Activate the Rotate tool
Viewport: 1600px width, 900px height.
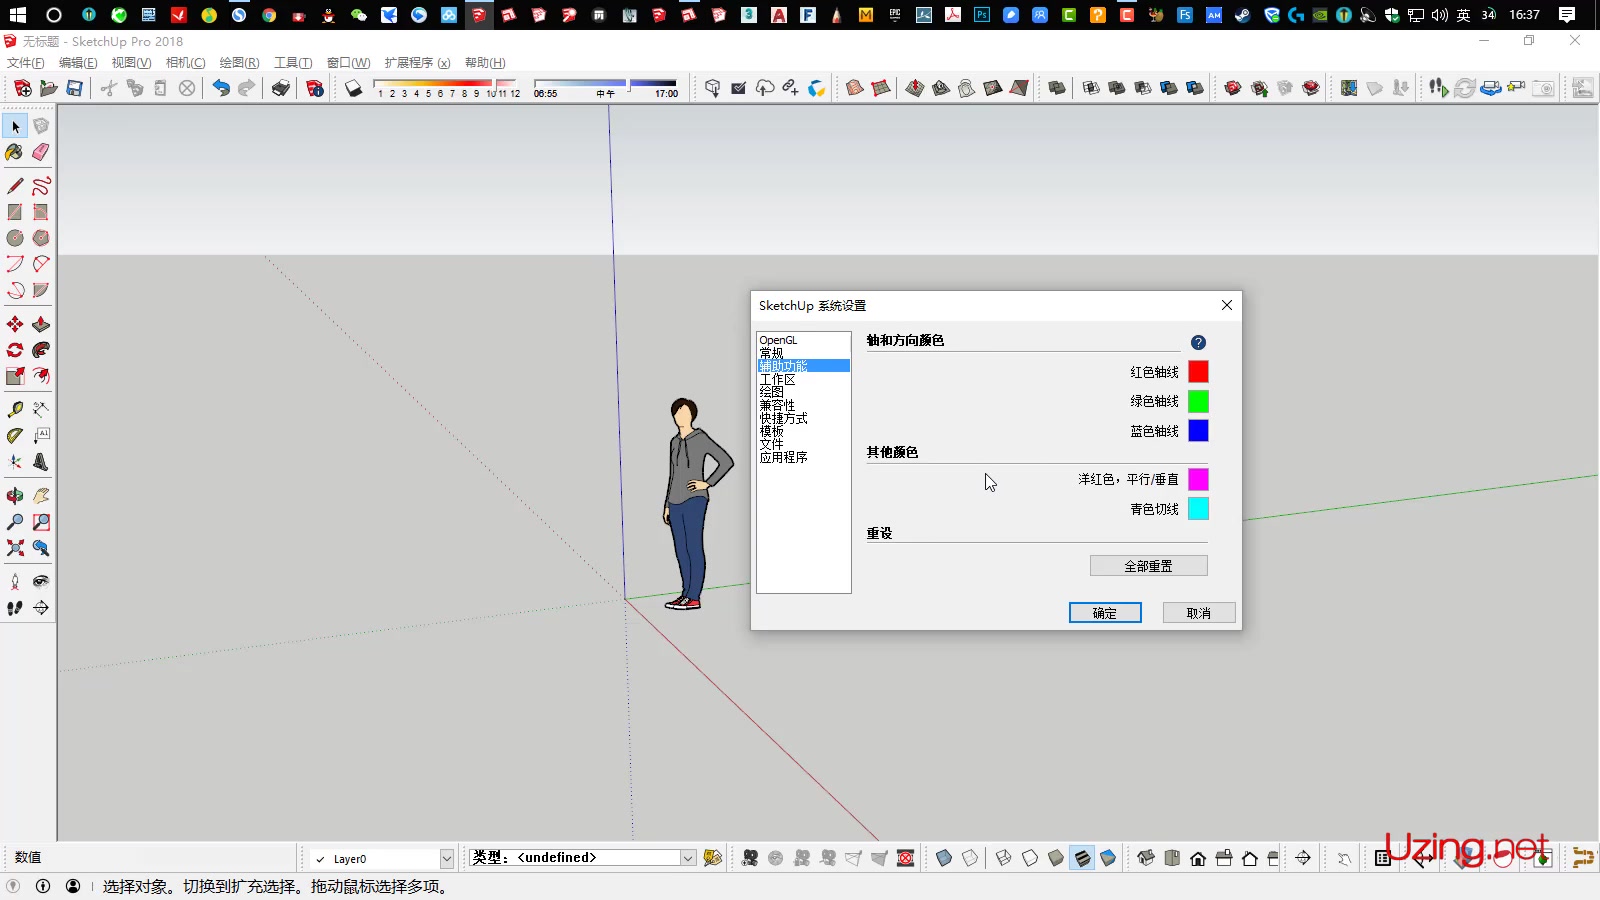[14, 350]
